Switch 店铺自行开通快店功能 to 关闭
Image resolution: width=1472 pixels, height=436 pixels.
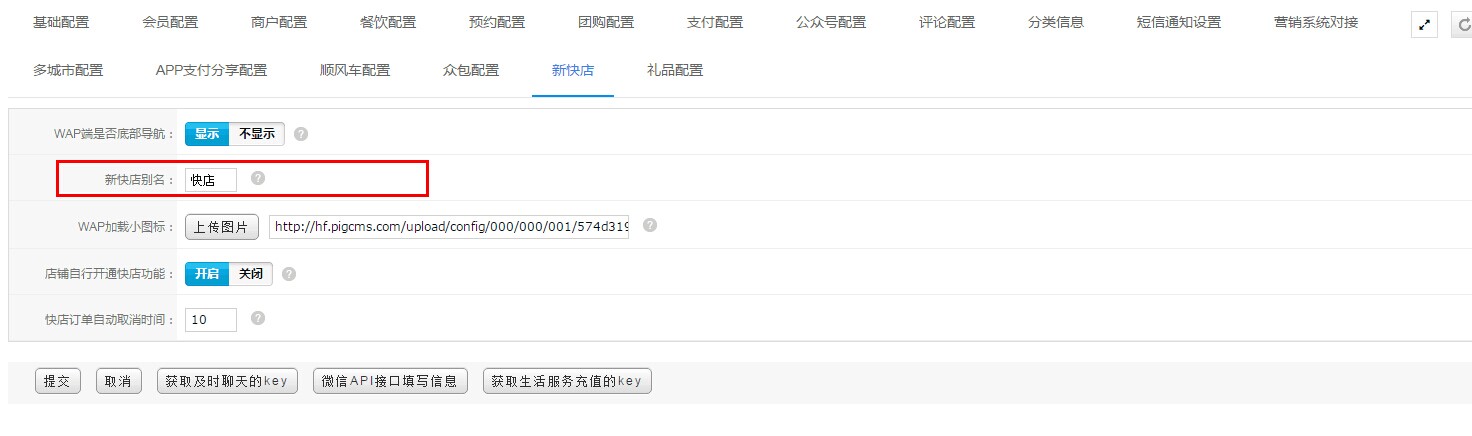point(251,273)
